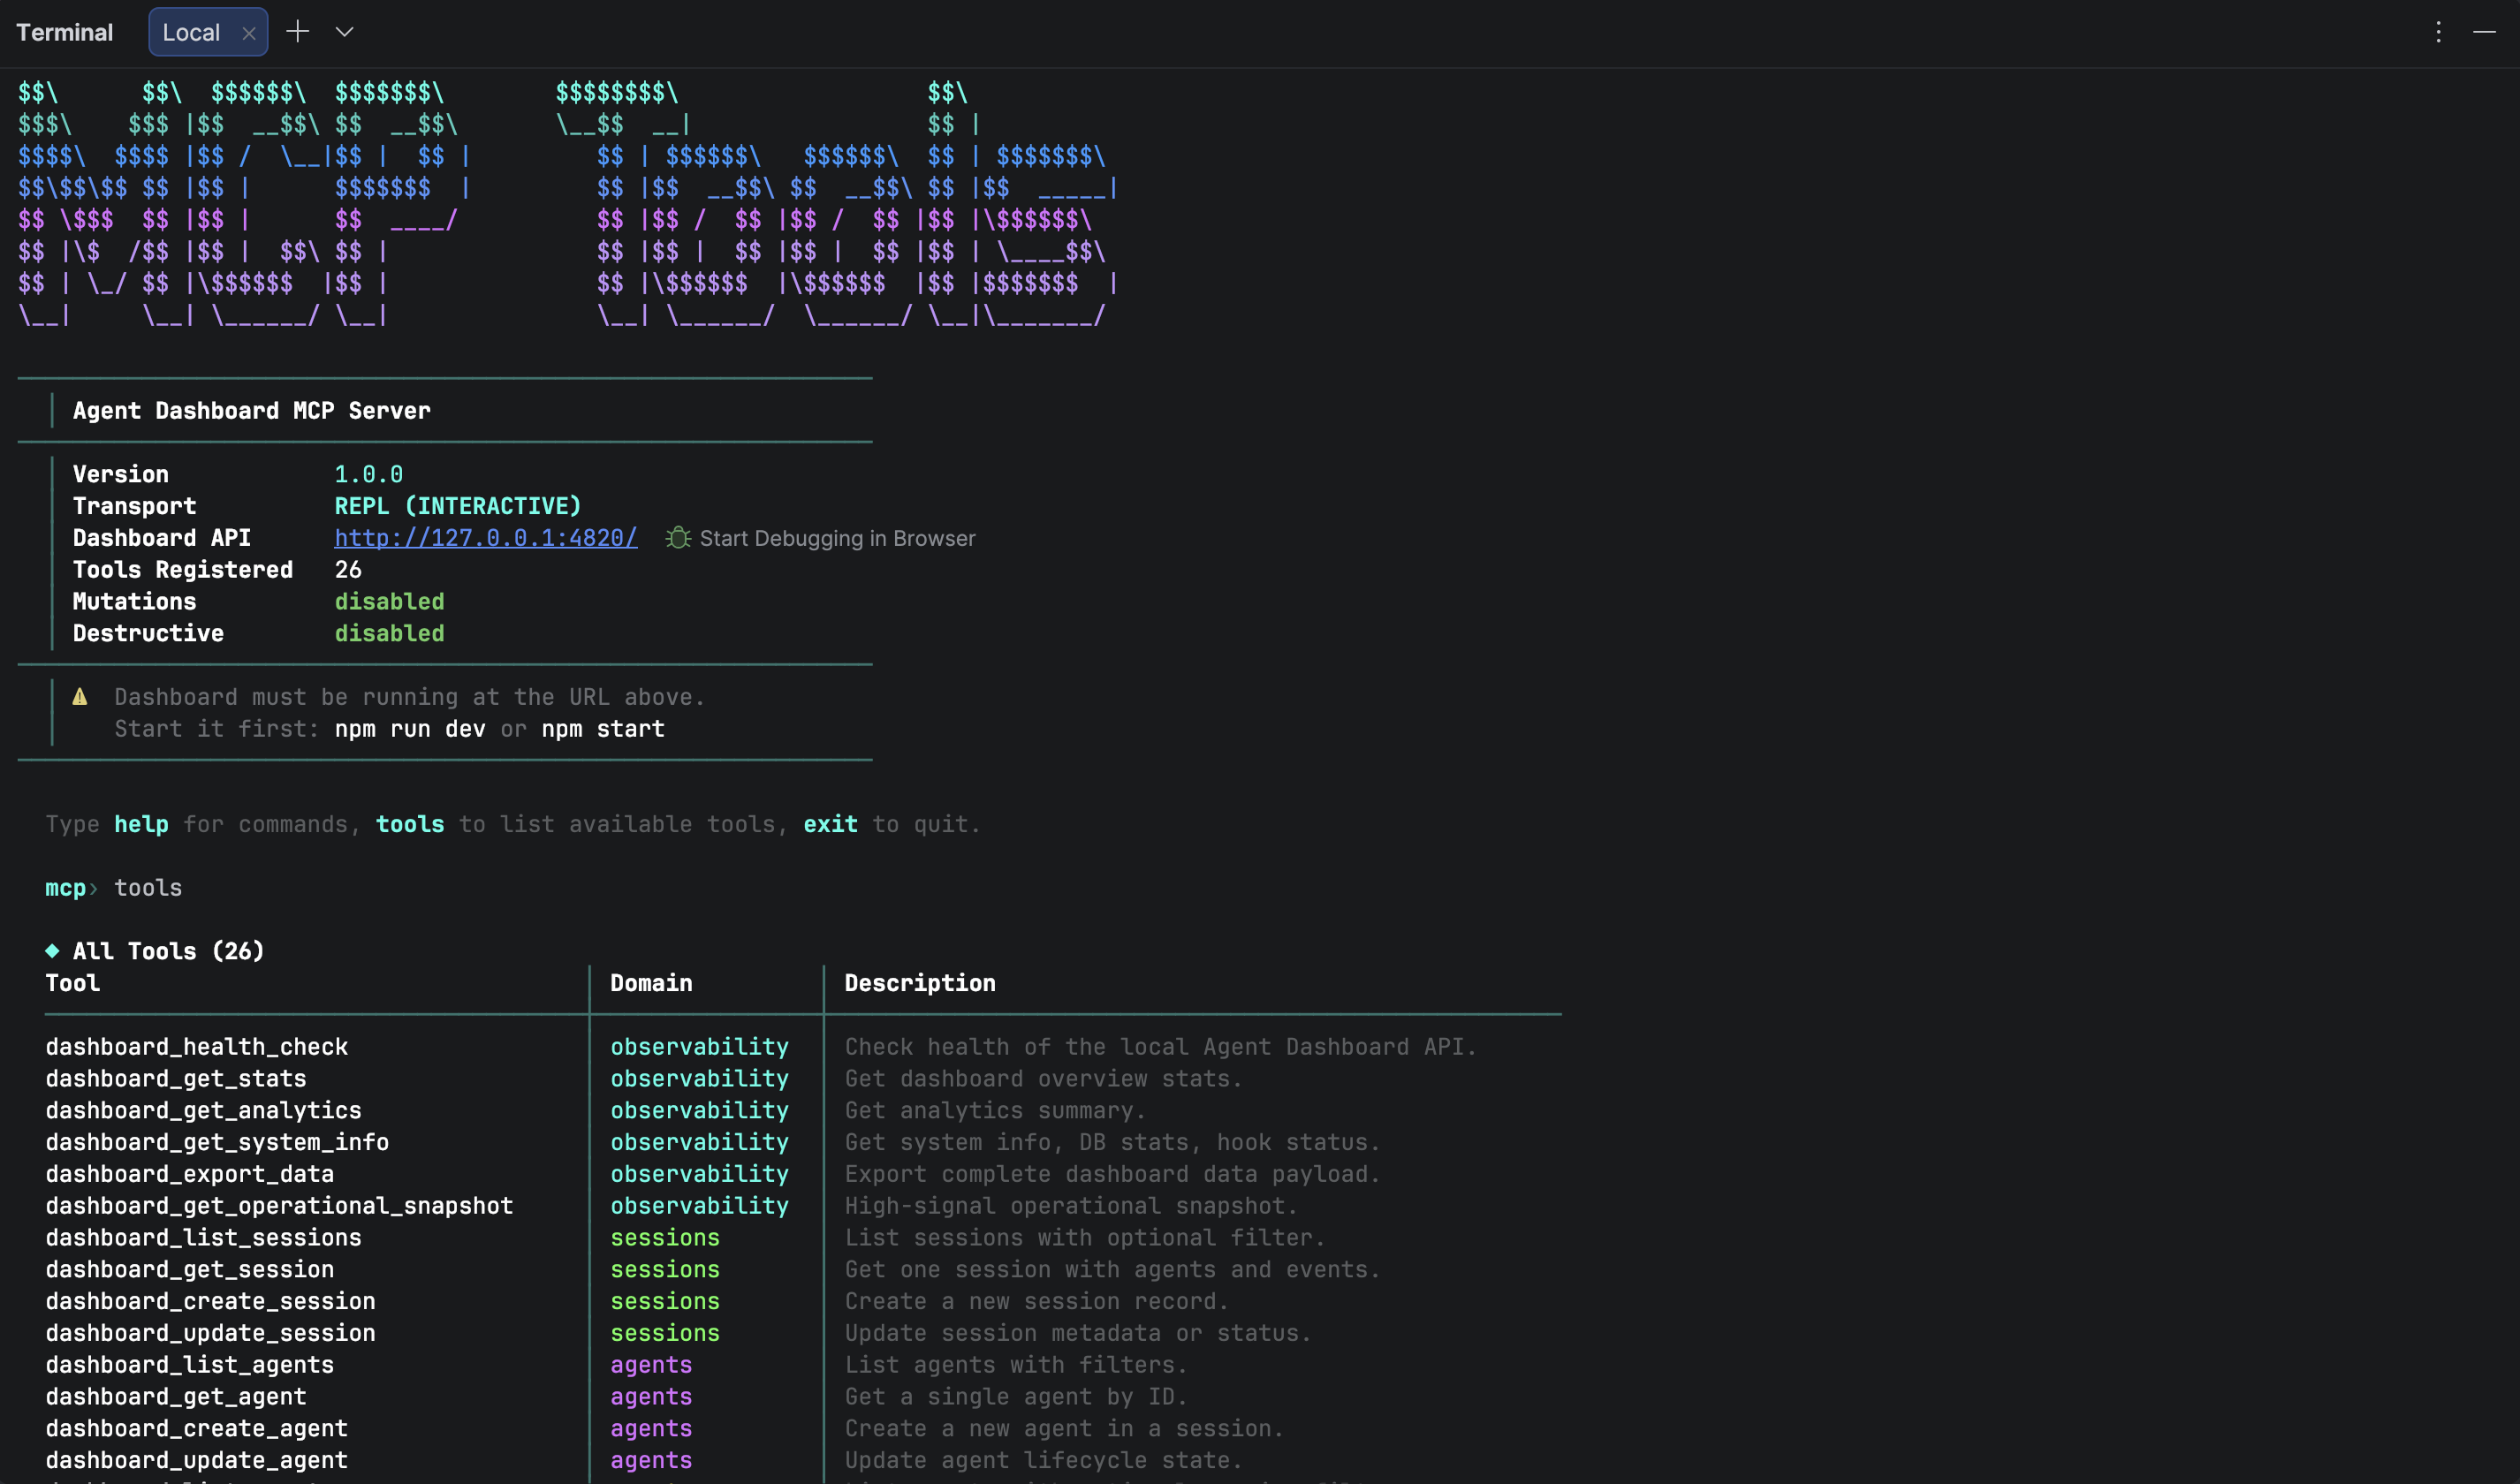Click the sessions domain label for dashboard_create_session
Image resolution: width=2520 pixels, height=1484 pixels.
click(664, 1301)
